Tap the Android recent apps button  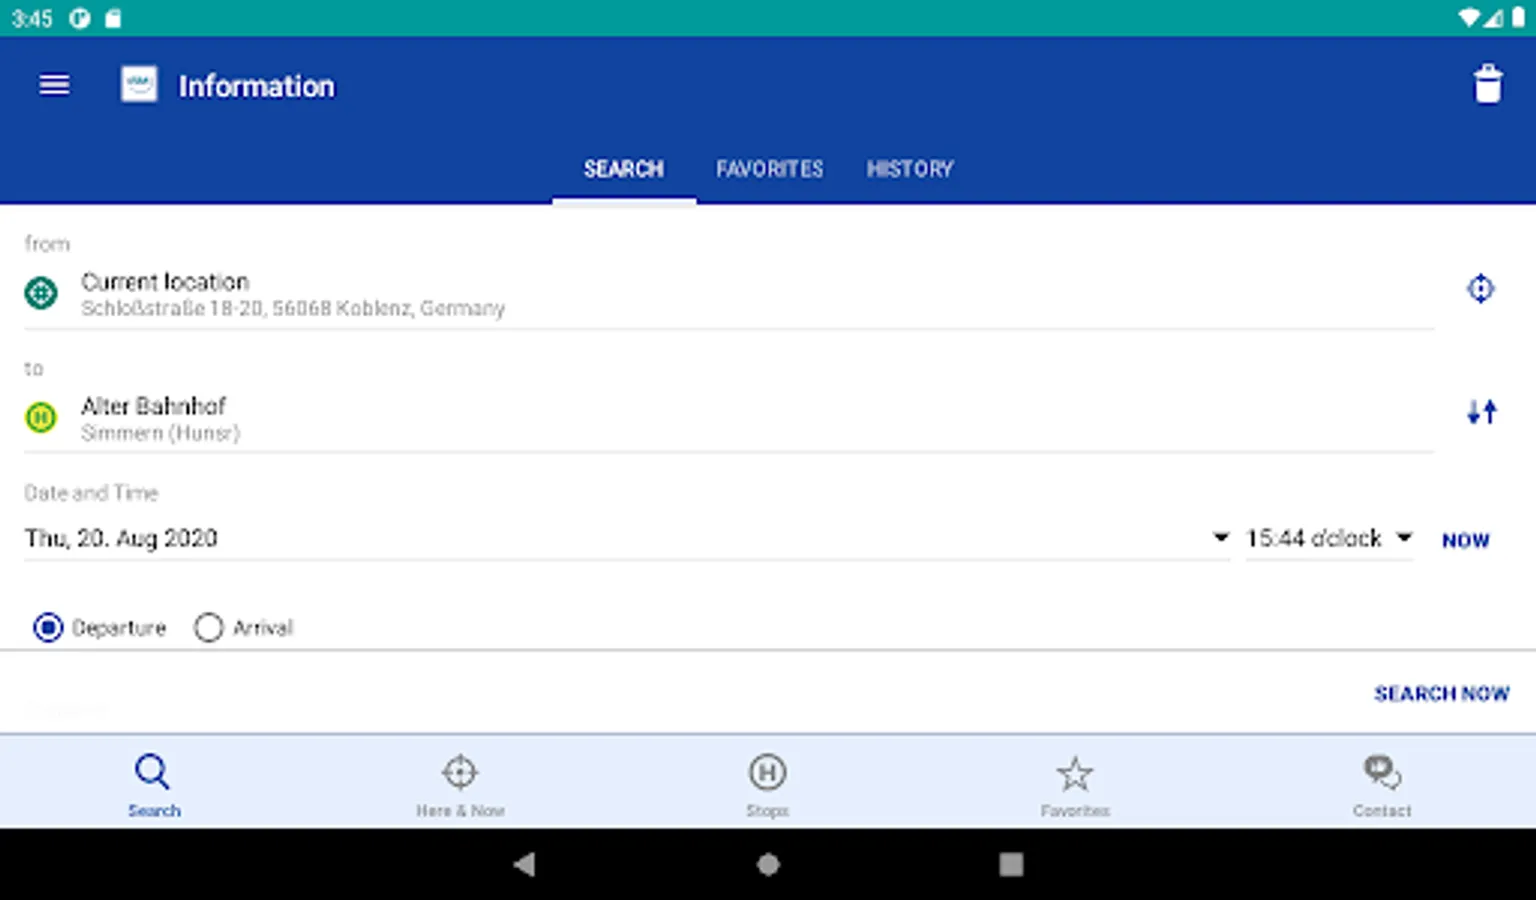[1011, 864]
